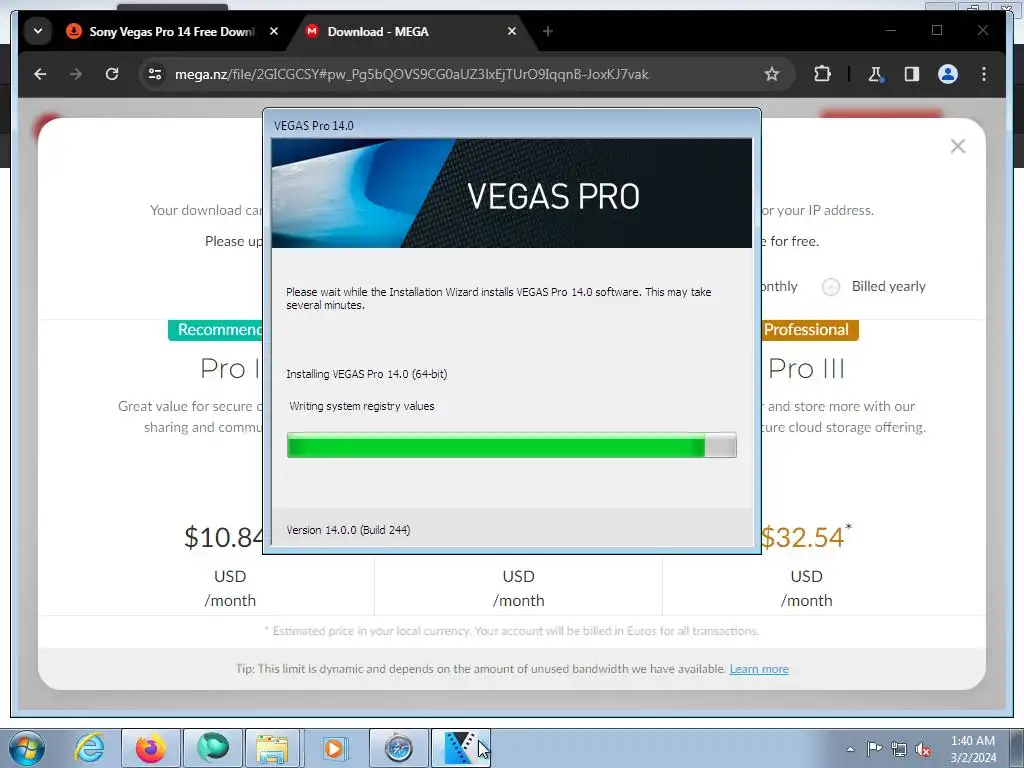The image size is (1024, 768).
Task: Close the Sony Vegas Pro tab
Action: click(x=274, y=31)
